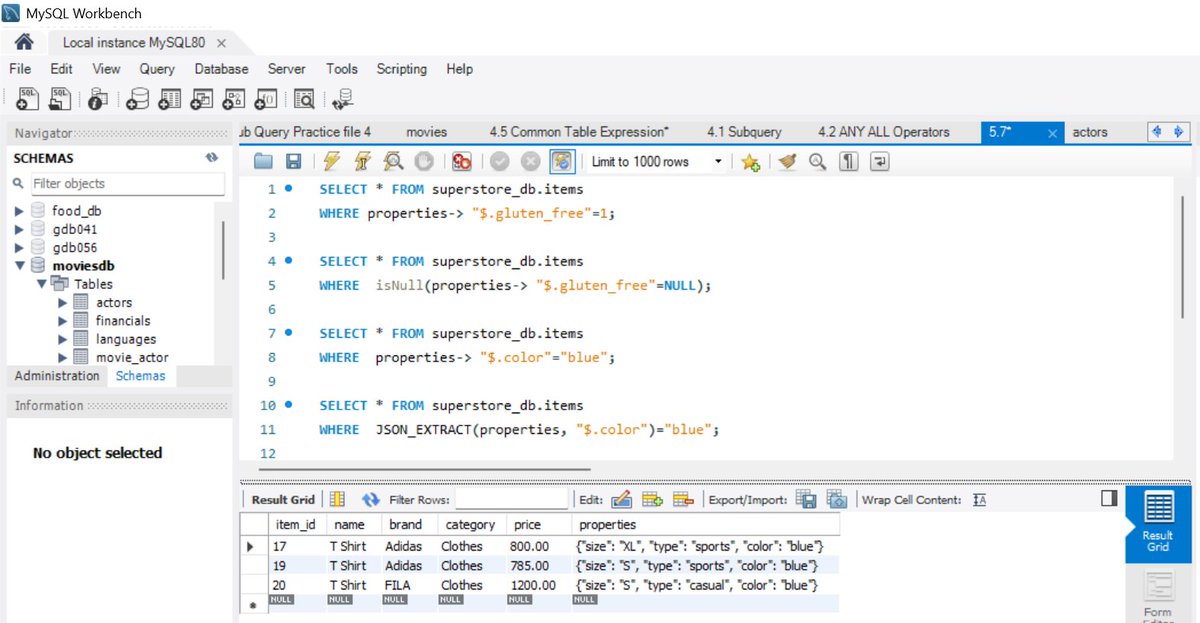Switch to the 4.1 Subquery tab
The height and width of the screenshot is (623, 1200).
pyautogui.click(x=744, y=132)
